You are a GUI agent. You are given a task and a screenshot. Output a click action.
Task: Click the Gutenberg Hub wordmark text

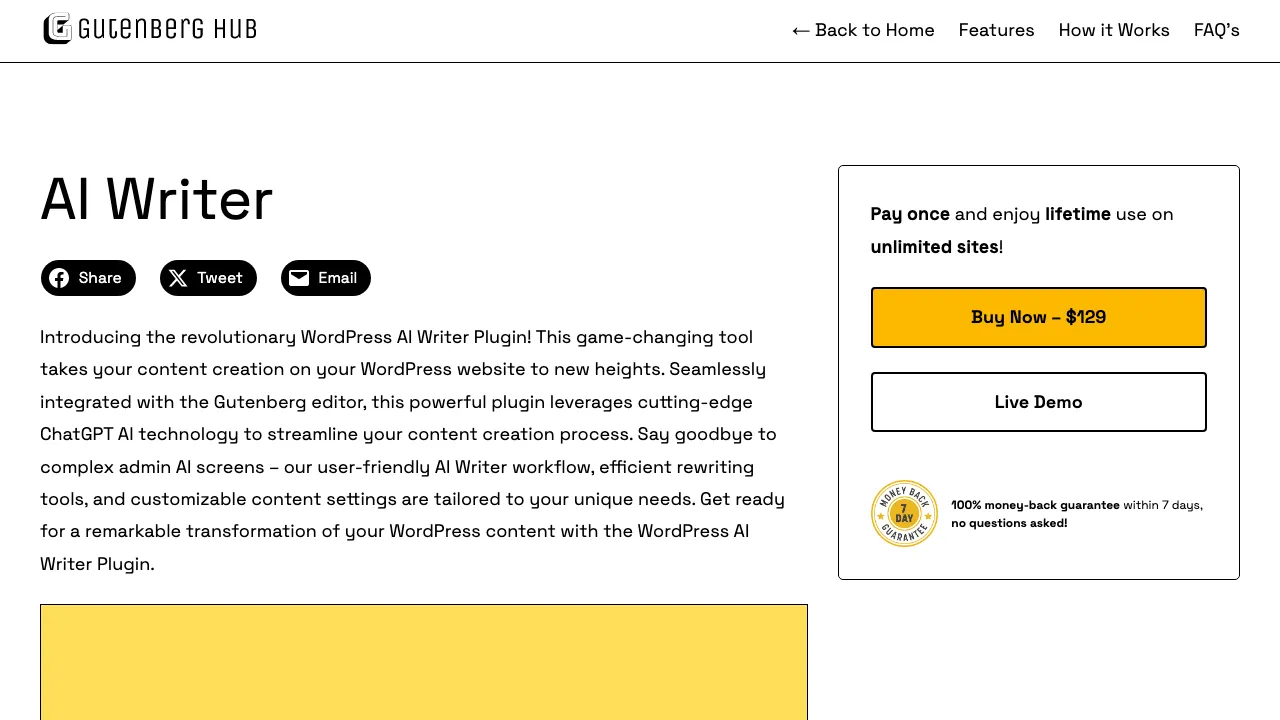(x=168, y=28)
